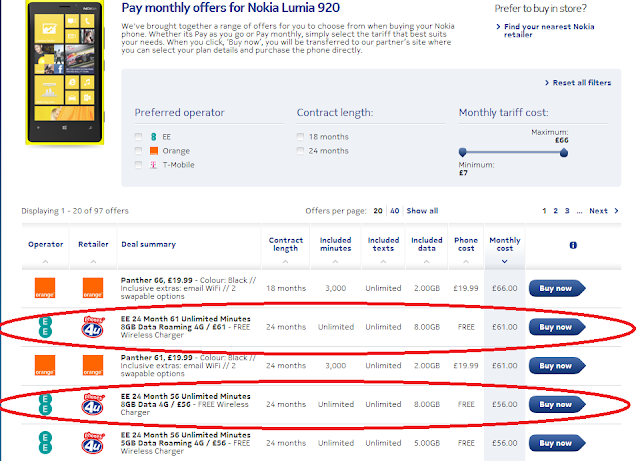Toggle Monthly cost sort arrow
The width and height of the screenshot is (640, 461).
(x=504, y=261)
